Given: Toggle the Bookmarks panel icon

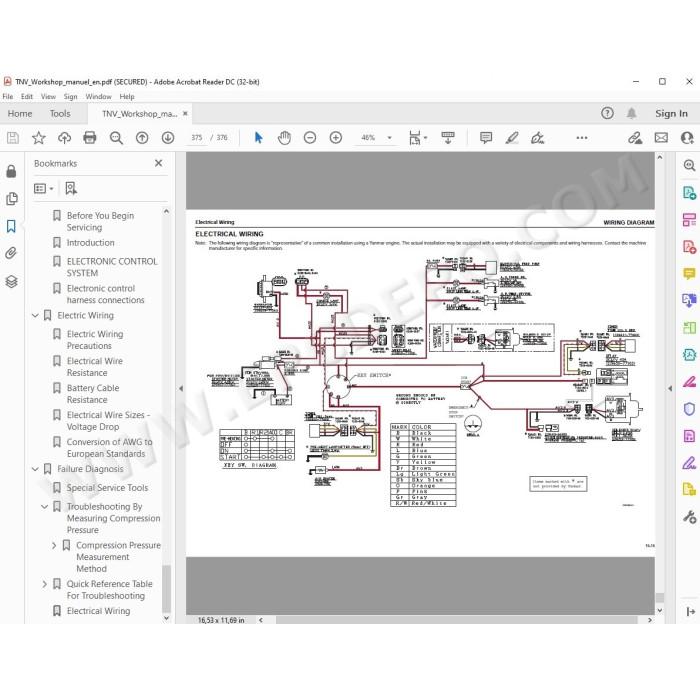Looking at the screenshot, I should (12, 226).
